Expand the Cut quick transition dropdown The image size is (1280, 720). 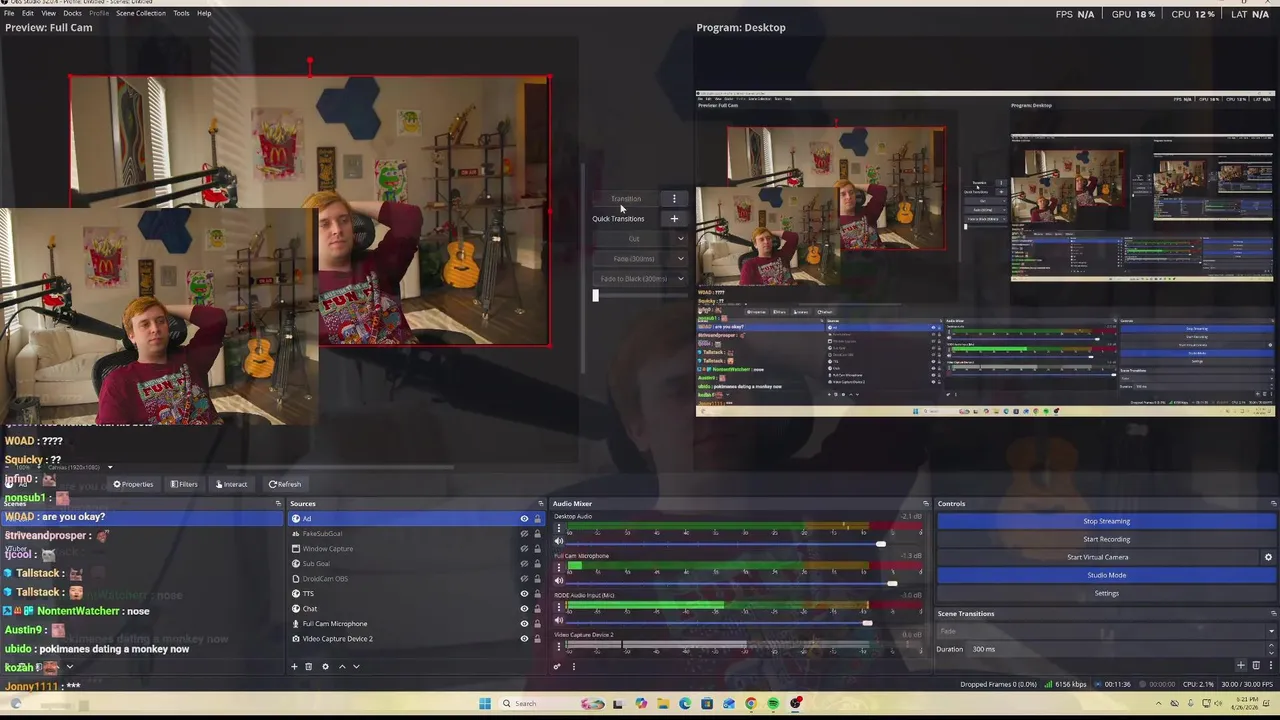coord(681,238)
